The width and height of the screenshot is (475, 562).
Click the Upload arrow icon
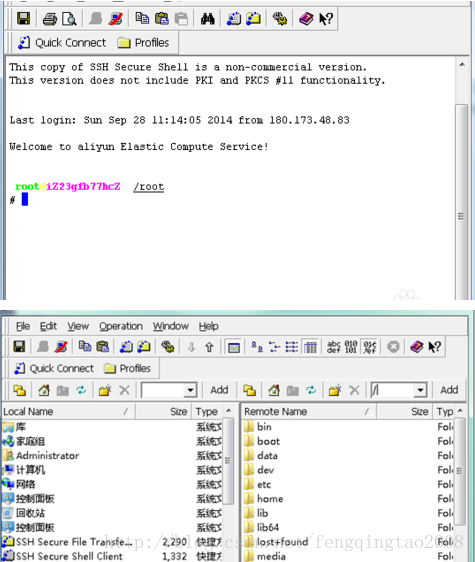pyautogui.click(x=209, y=347)
